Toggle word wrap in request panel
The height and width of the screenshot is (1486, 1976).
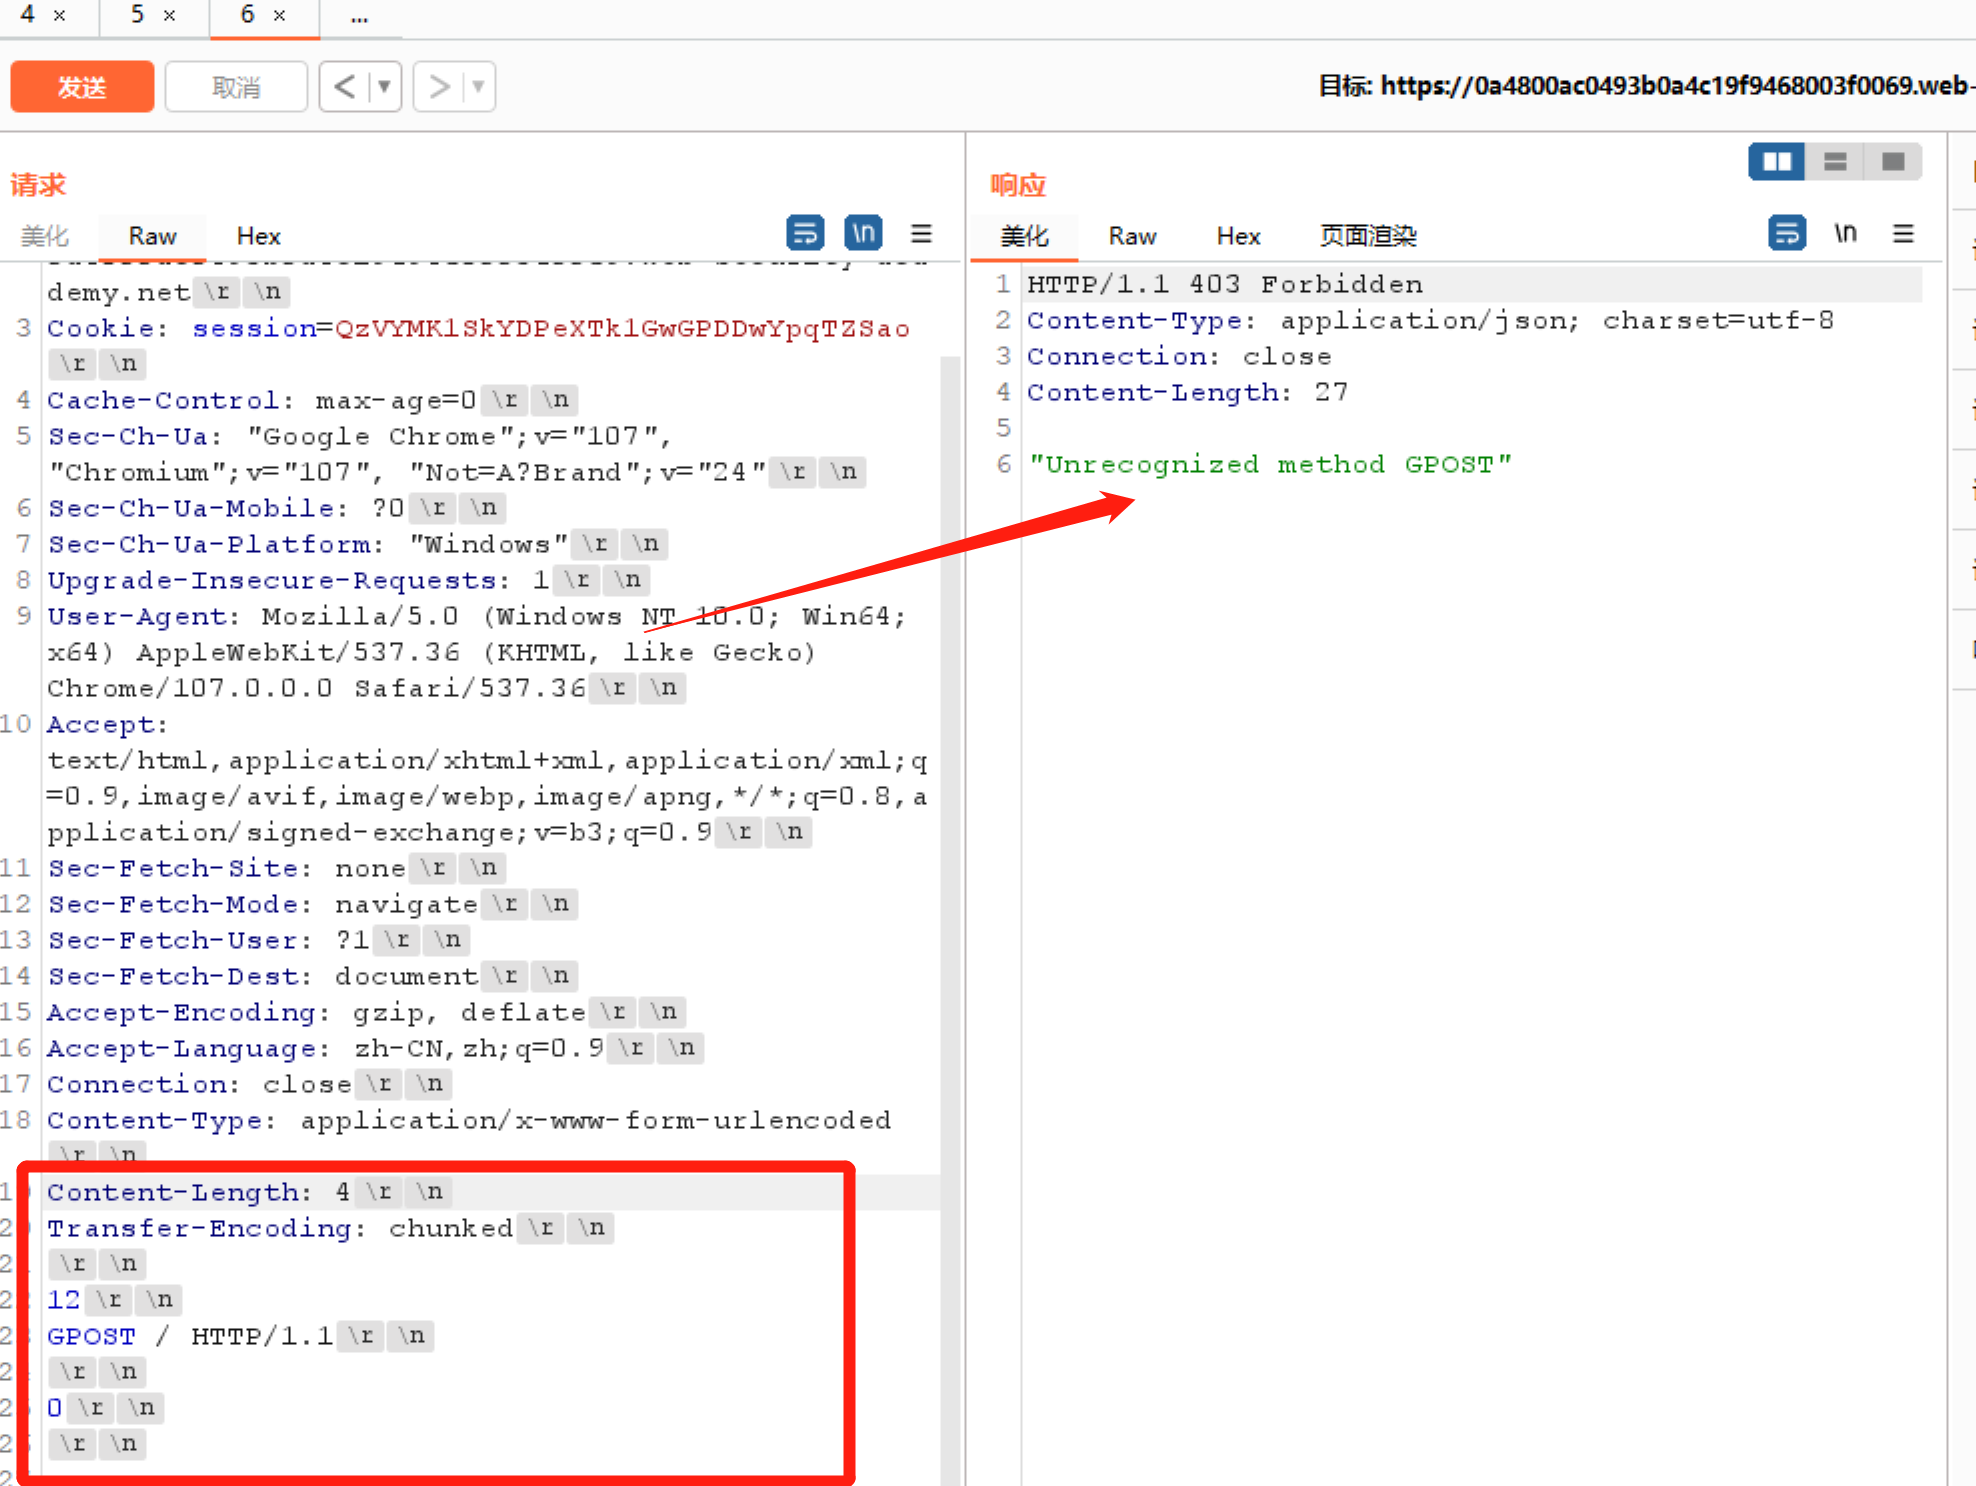coord(805,233)
